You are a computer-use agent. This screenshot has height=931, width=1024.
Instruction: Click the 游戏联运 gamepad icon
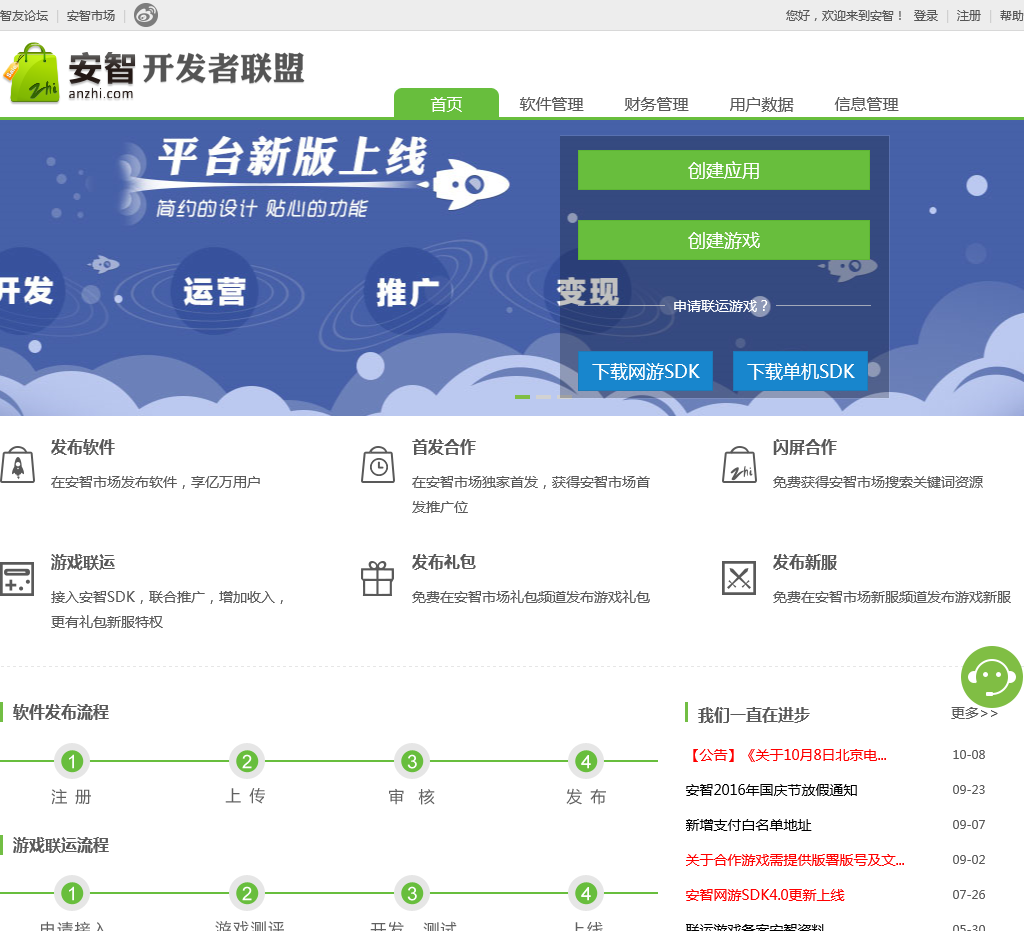point(17,579)
